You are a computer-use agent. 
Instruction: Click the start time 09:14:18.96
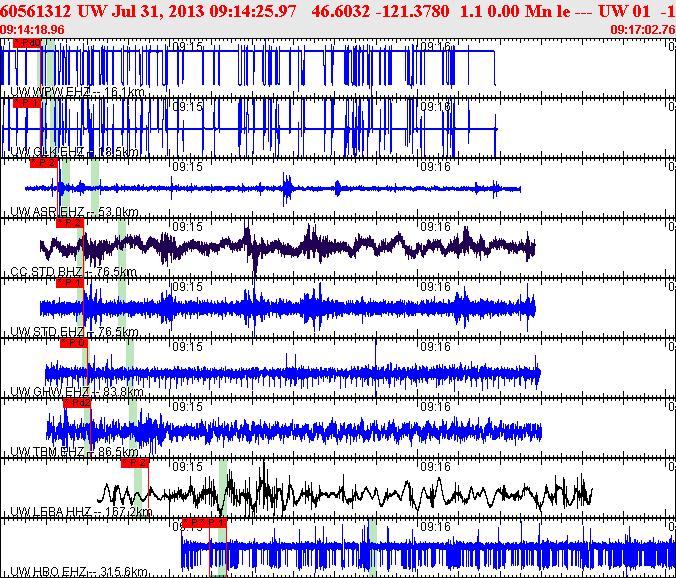pyautogui.click(x=33, y=30)
